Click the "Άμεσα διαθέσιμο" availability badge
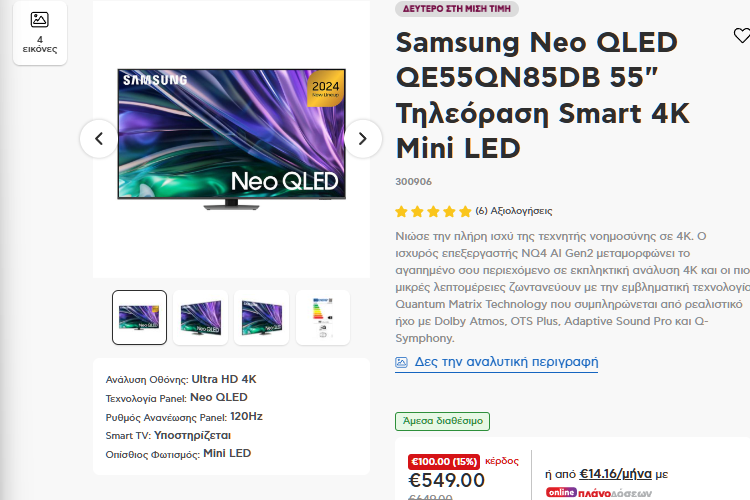This screenshot has width=750, height=500. click(442, 421)
